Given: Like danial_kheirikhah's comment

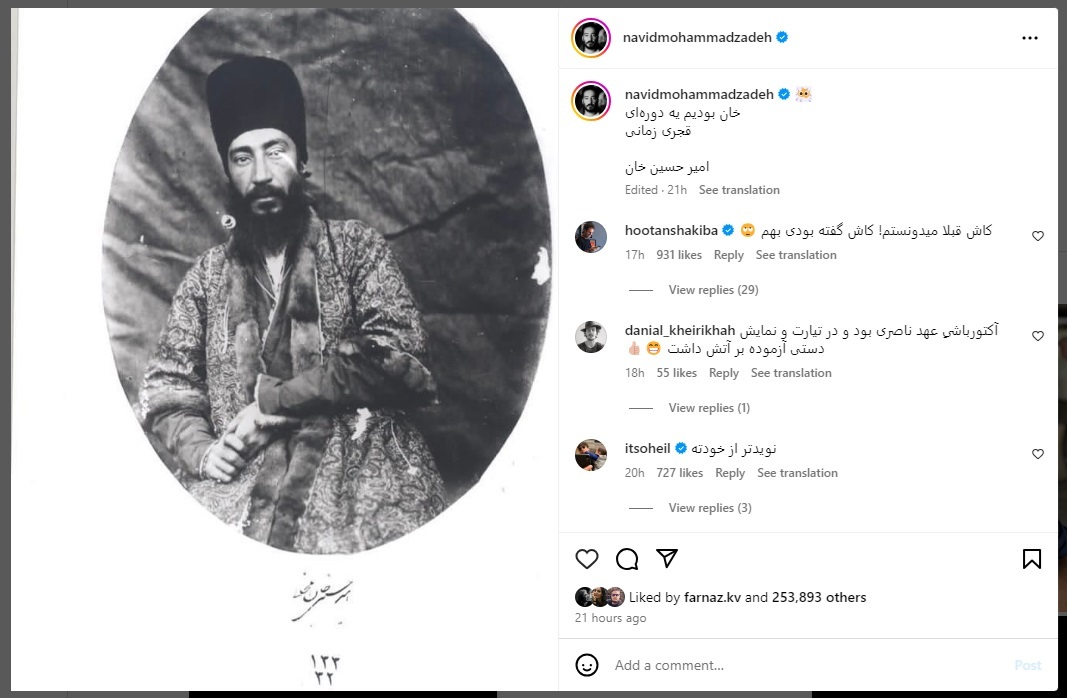Looking at the screenshot, I should click(x=1038, y=336).
